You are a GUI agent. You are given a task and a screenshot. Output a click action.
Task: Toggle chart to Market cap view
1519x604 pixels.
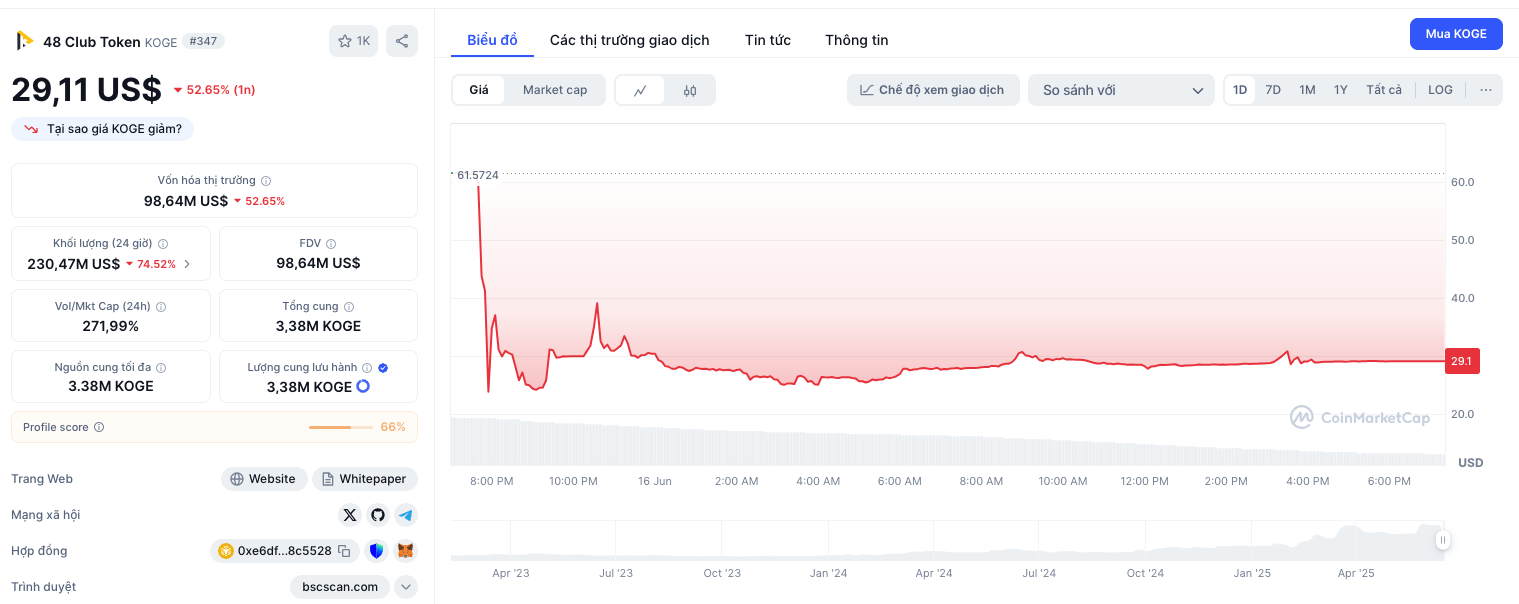point(555,90)
